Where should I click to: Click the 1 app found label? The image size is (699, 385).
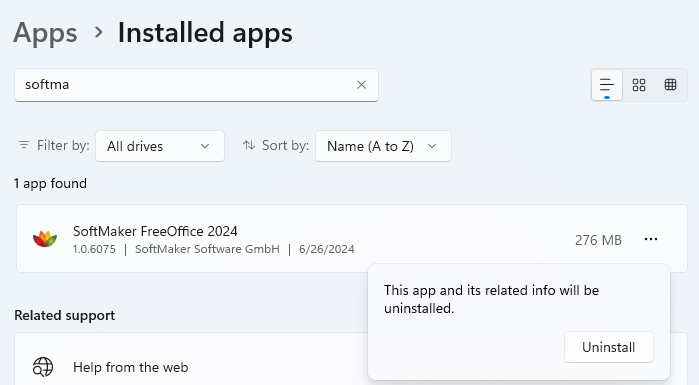(50, 184)
